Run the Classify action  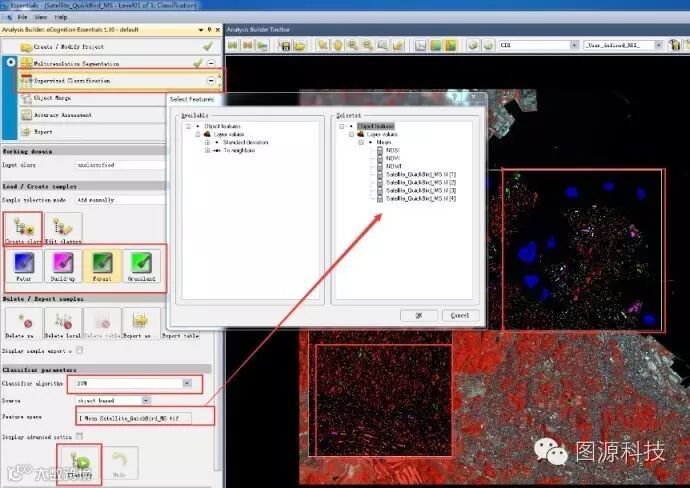tap(80, 464)
